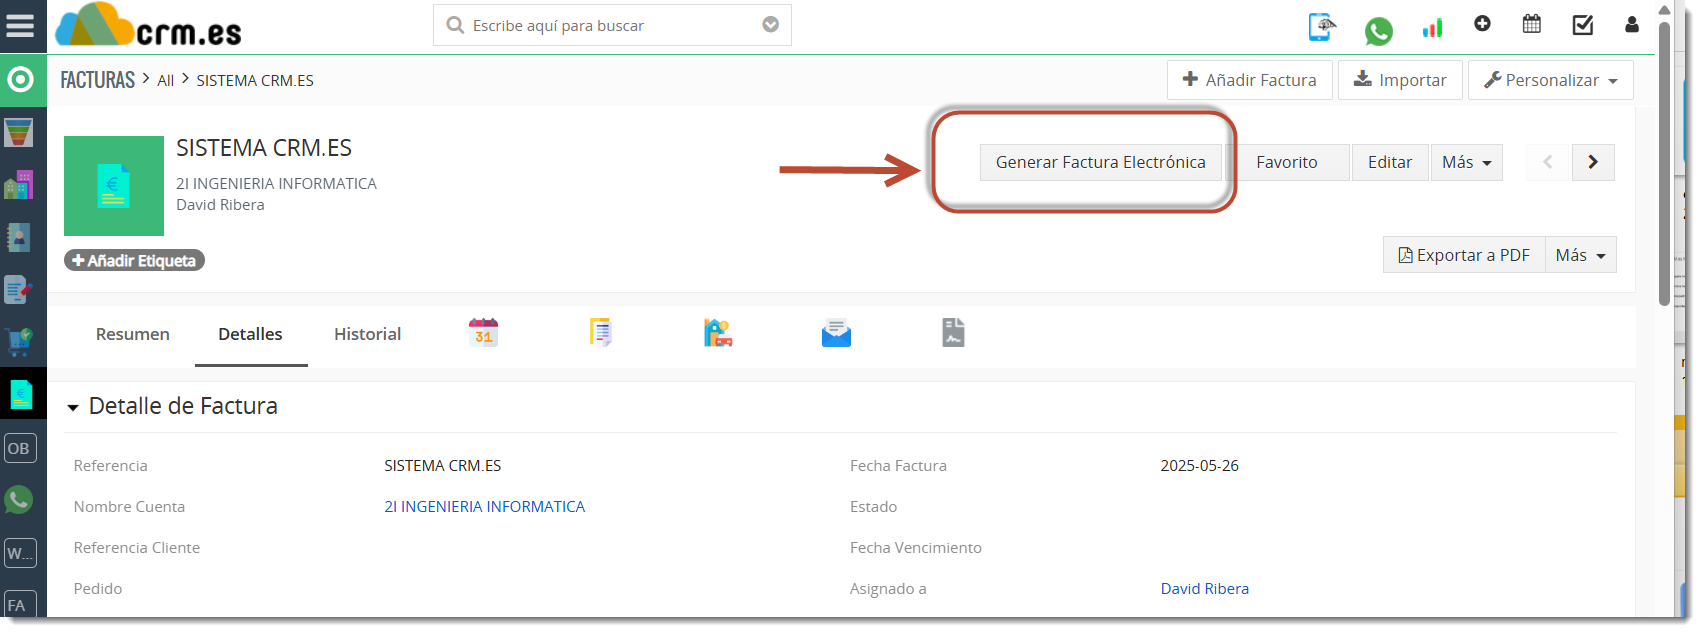Click the crm.es logo
The height and width of the screenshot is (632, 1700).
pos(148,25)
